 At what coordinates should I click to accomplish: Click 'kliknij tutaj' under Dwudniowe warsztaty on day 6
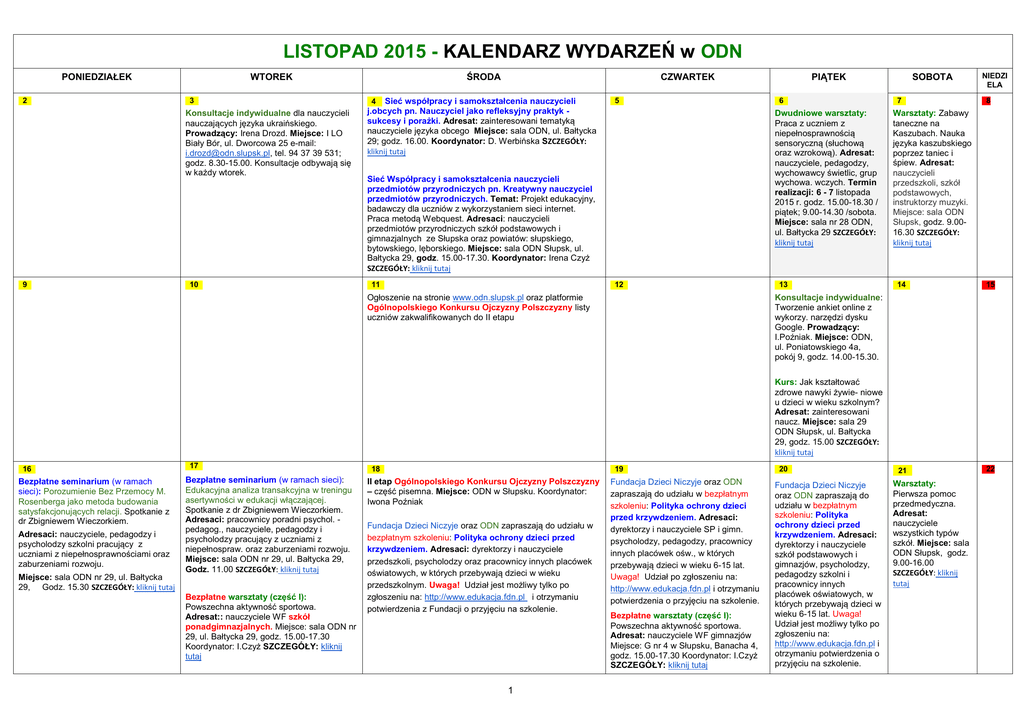794,243
